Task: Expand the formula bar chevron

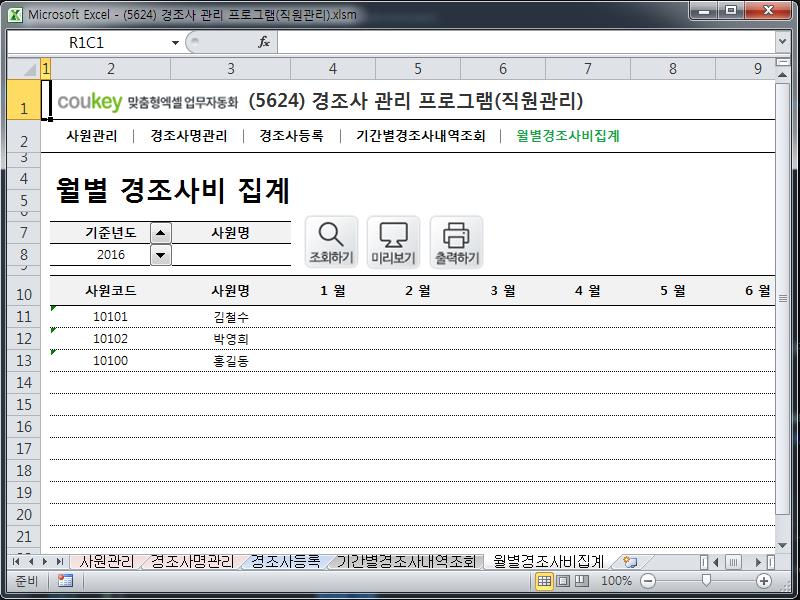Action: coord(783,42)
